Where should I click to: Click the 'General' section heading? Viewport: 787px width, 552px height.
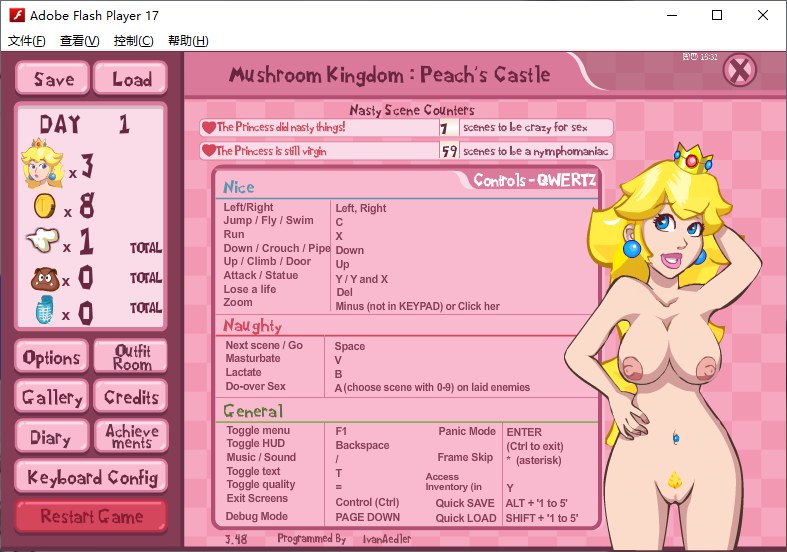click(253, 411)
